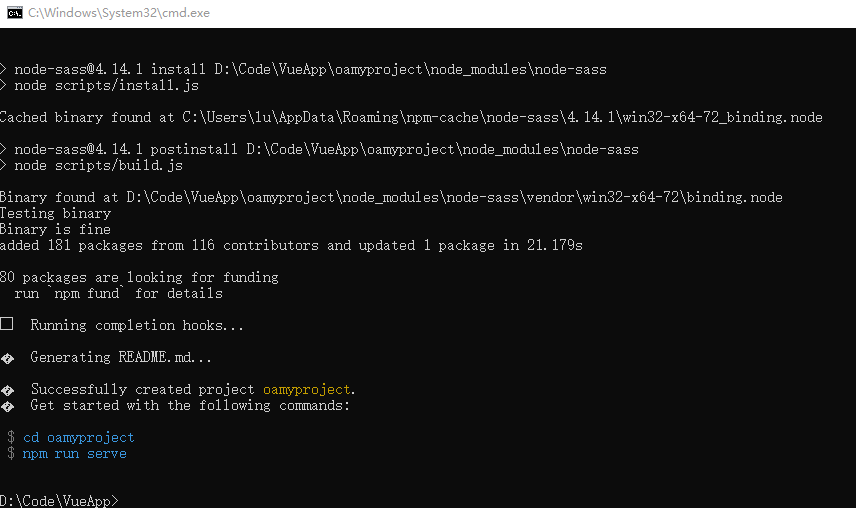The image size is (856, 508).
Task: Click the node scripts/install.js line
Action: (96, 86)
